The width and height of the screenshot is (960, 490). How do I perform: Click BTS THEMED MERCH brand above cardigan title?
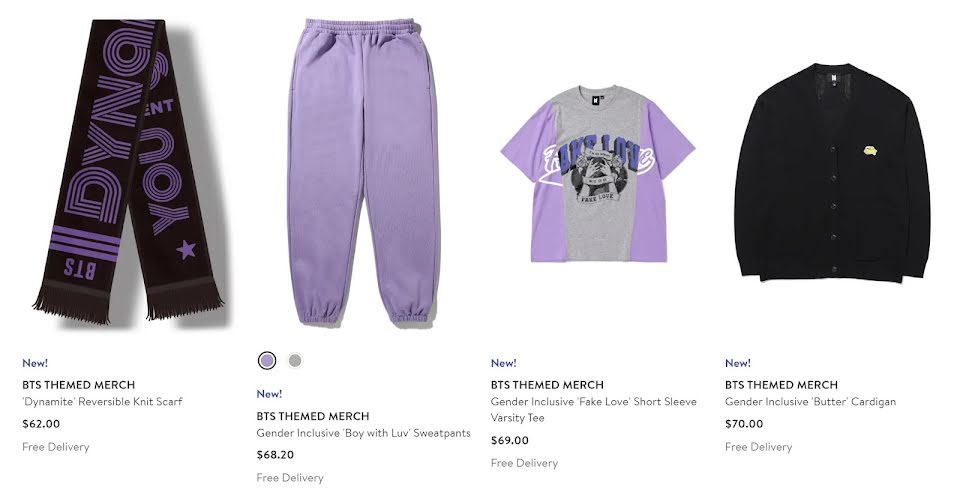pyautogui.click(x=781, y=385)
